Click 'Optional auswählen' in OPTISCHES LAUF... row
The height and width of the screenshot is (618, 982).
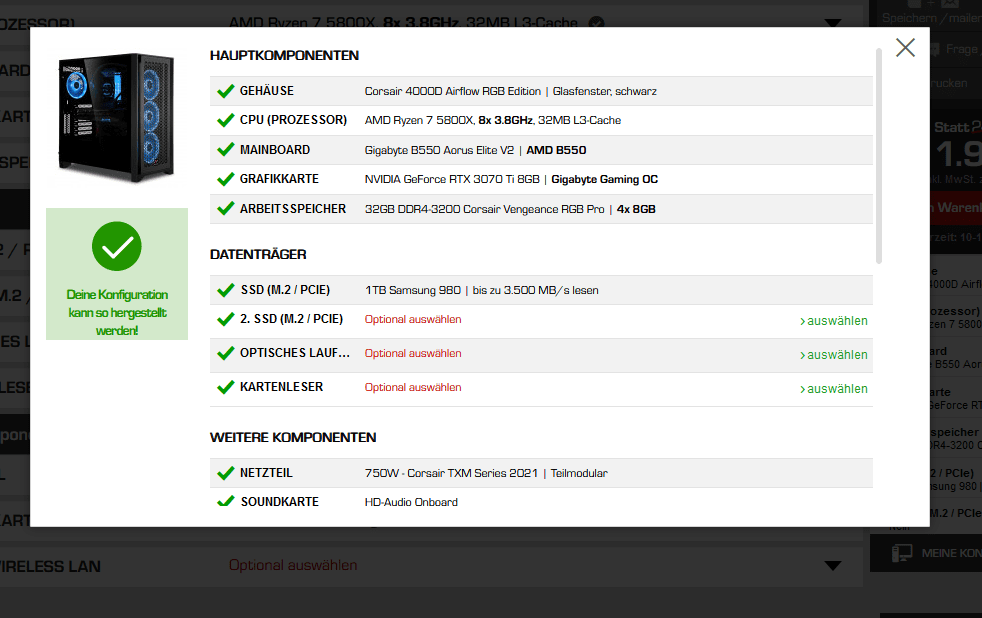pyautogui.click(x=413, y=353)
